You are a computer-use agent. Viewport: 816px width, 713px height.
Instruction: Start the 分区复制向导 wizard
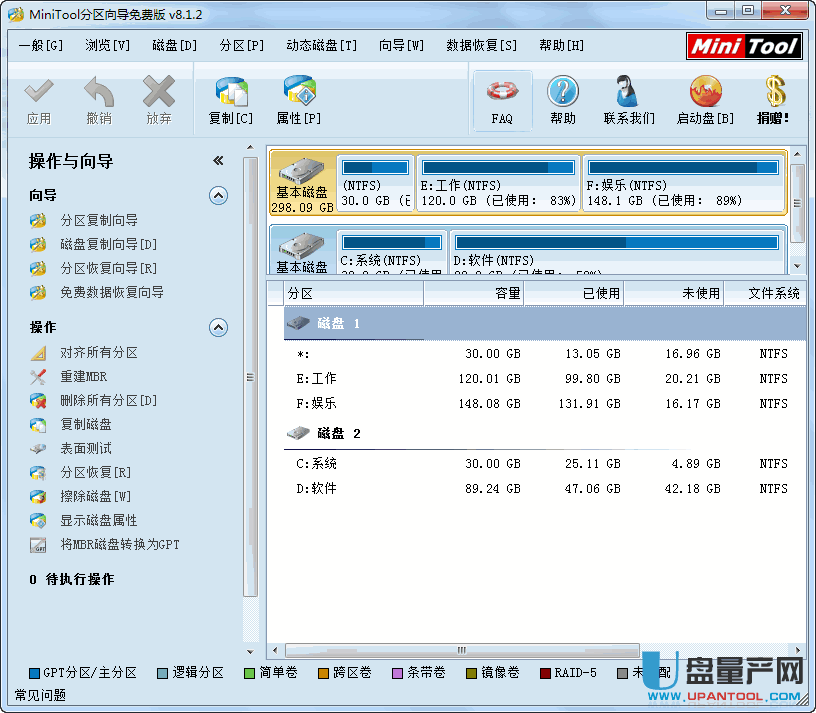[98, 220]
